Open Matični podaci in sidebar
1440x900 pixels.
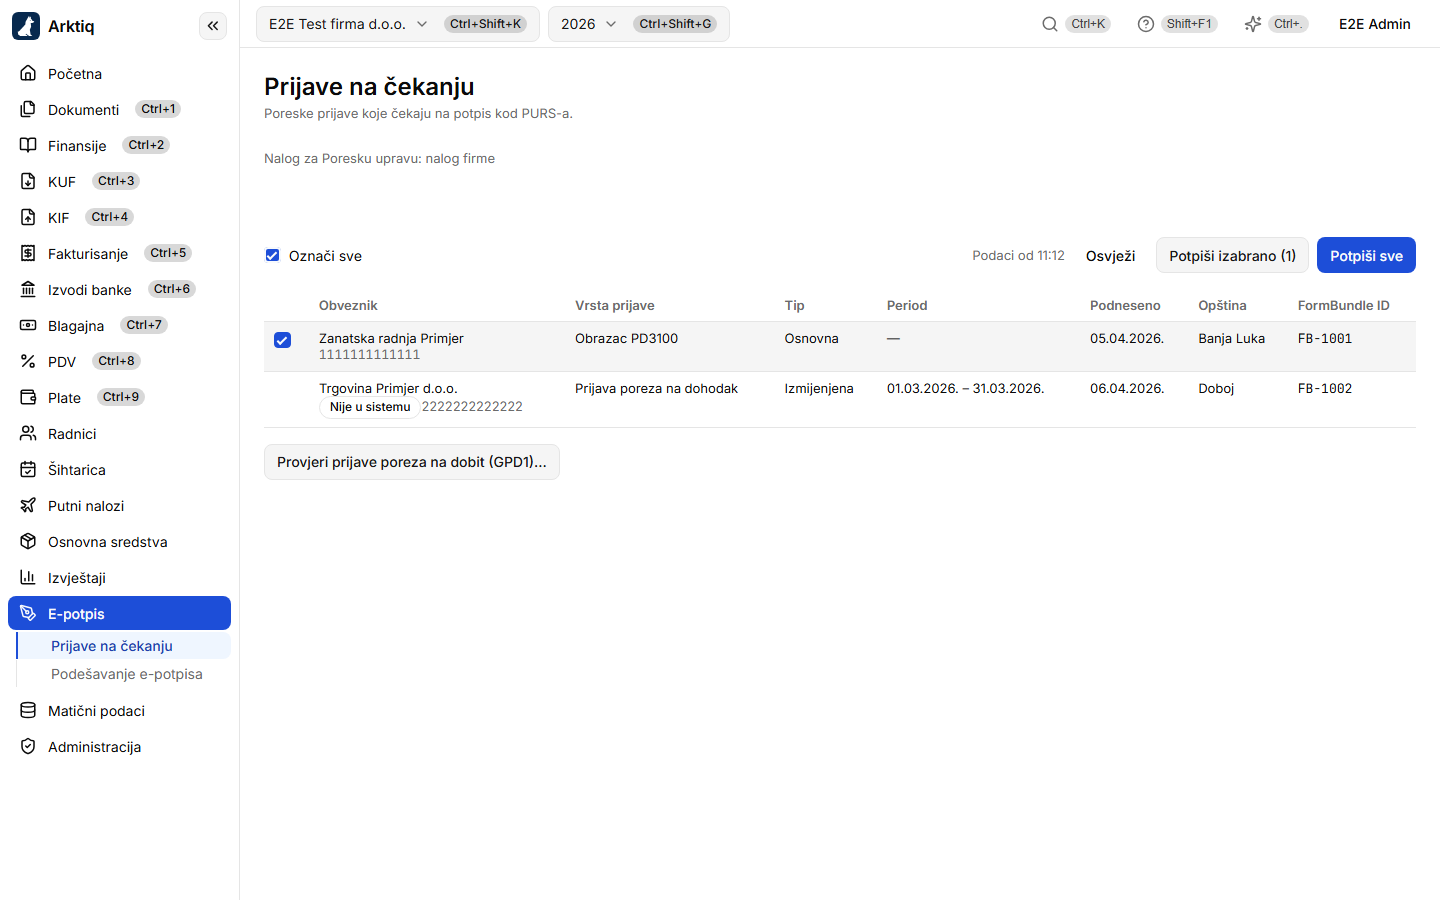119,711
